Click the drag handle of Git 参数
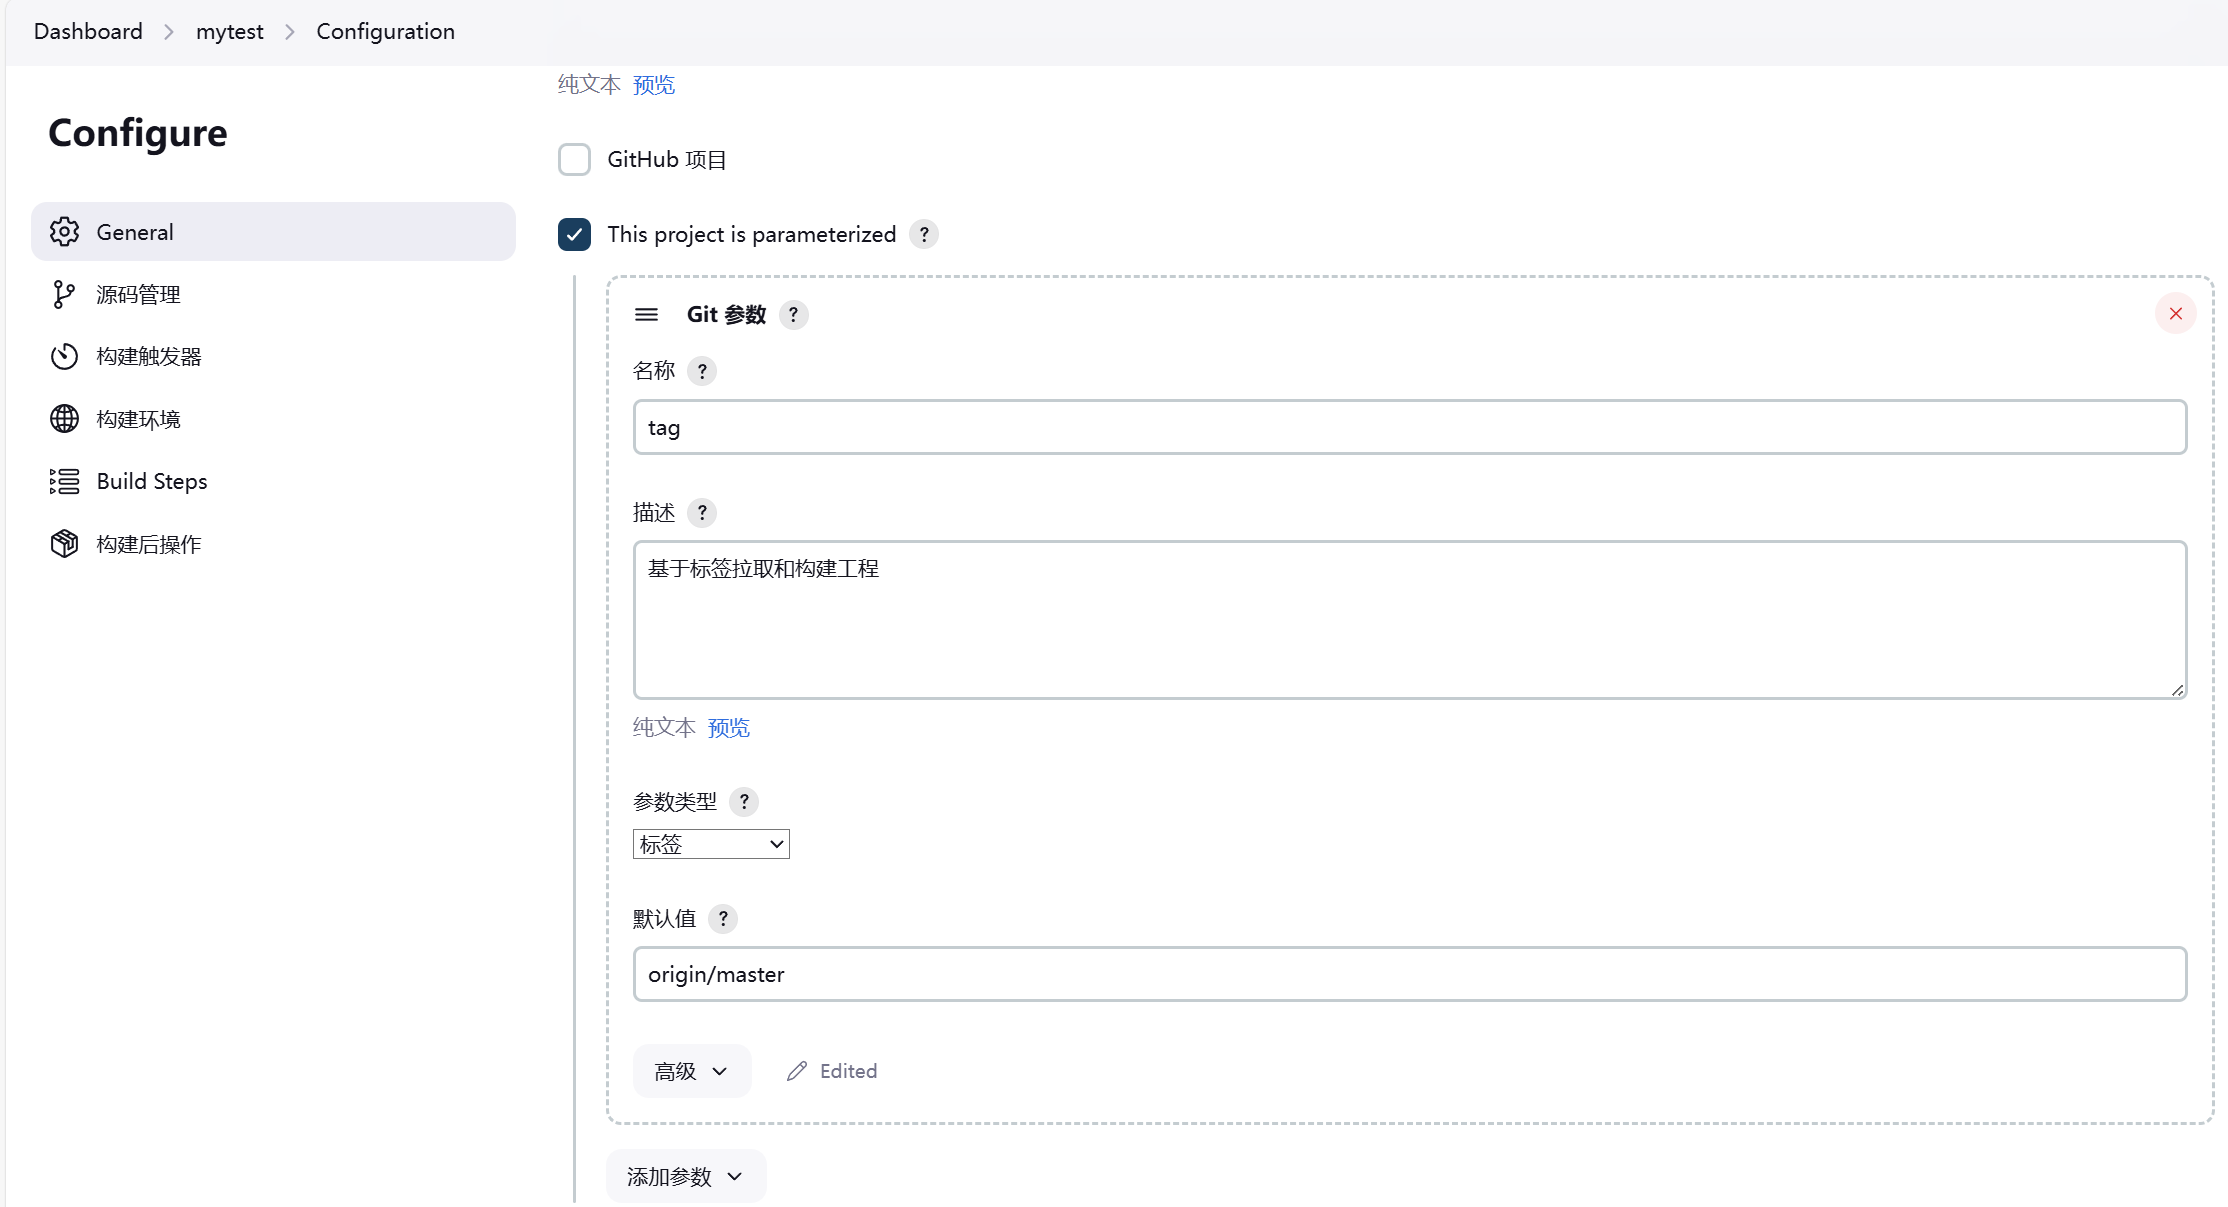 (646, 315)
